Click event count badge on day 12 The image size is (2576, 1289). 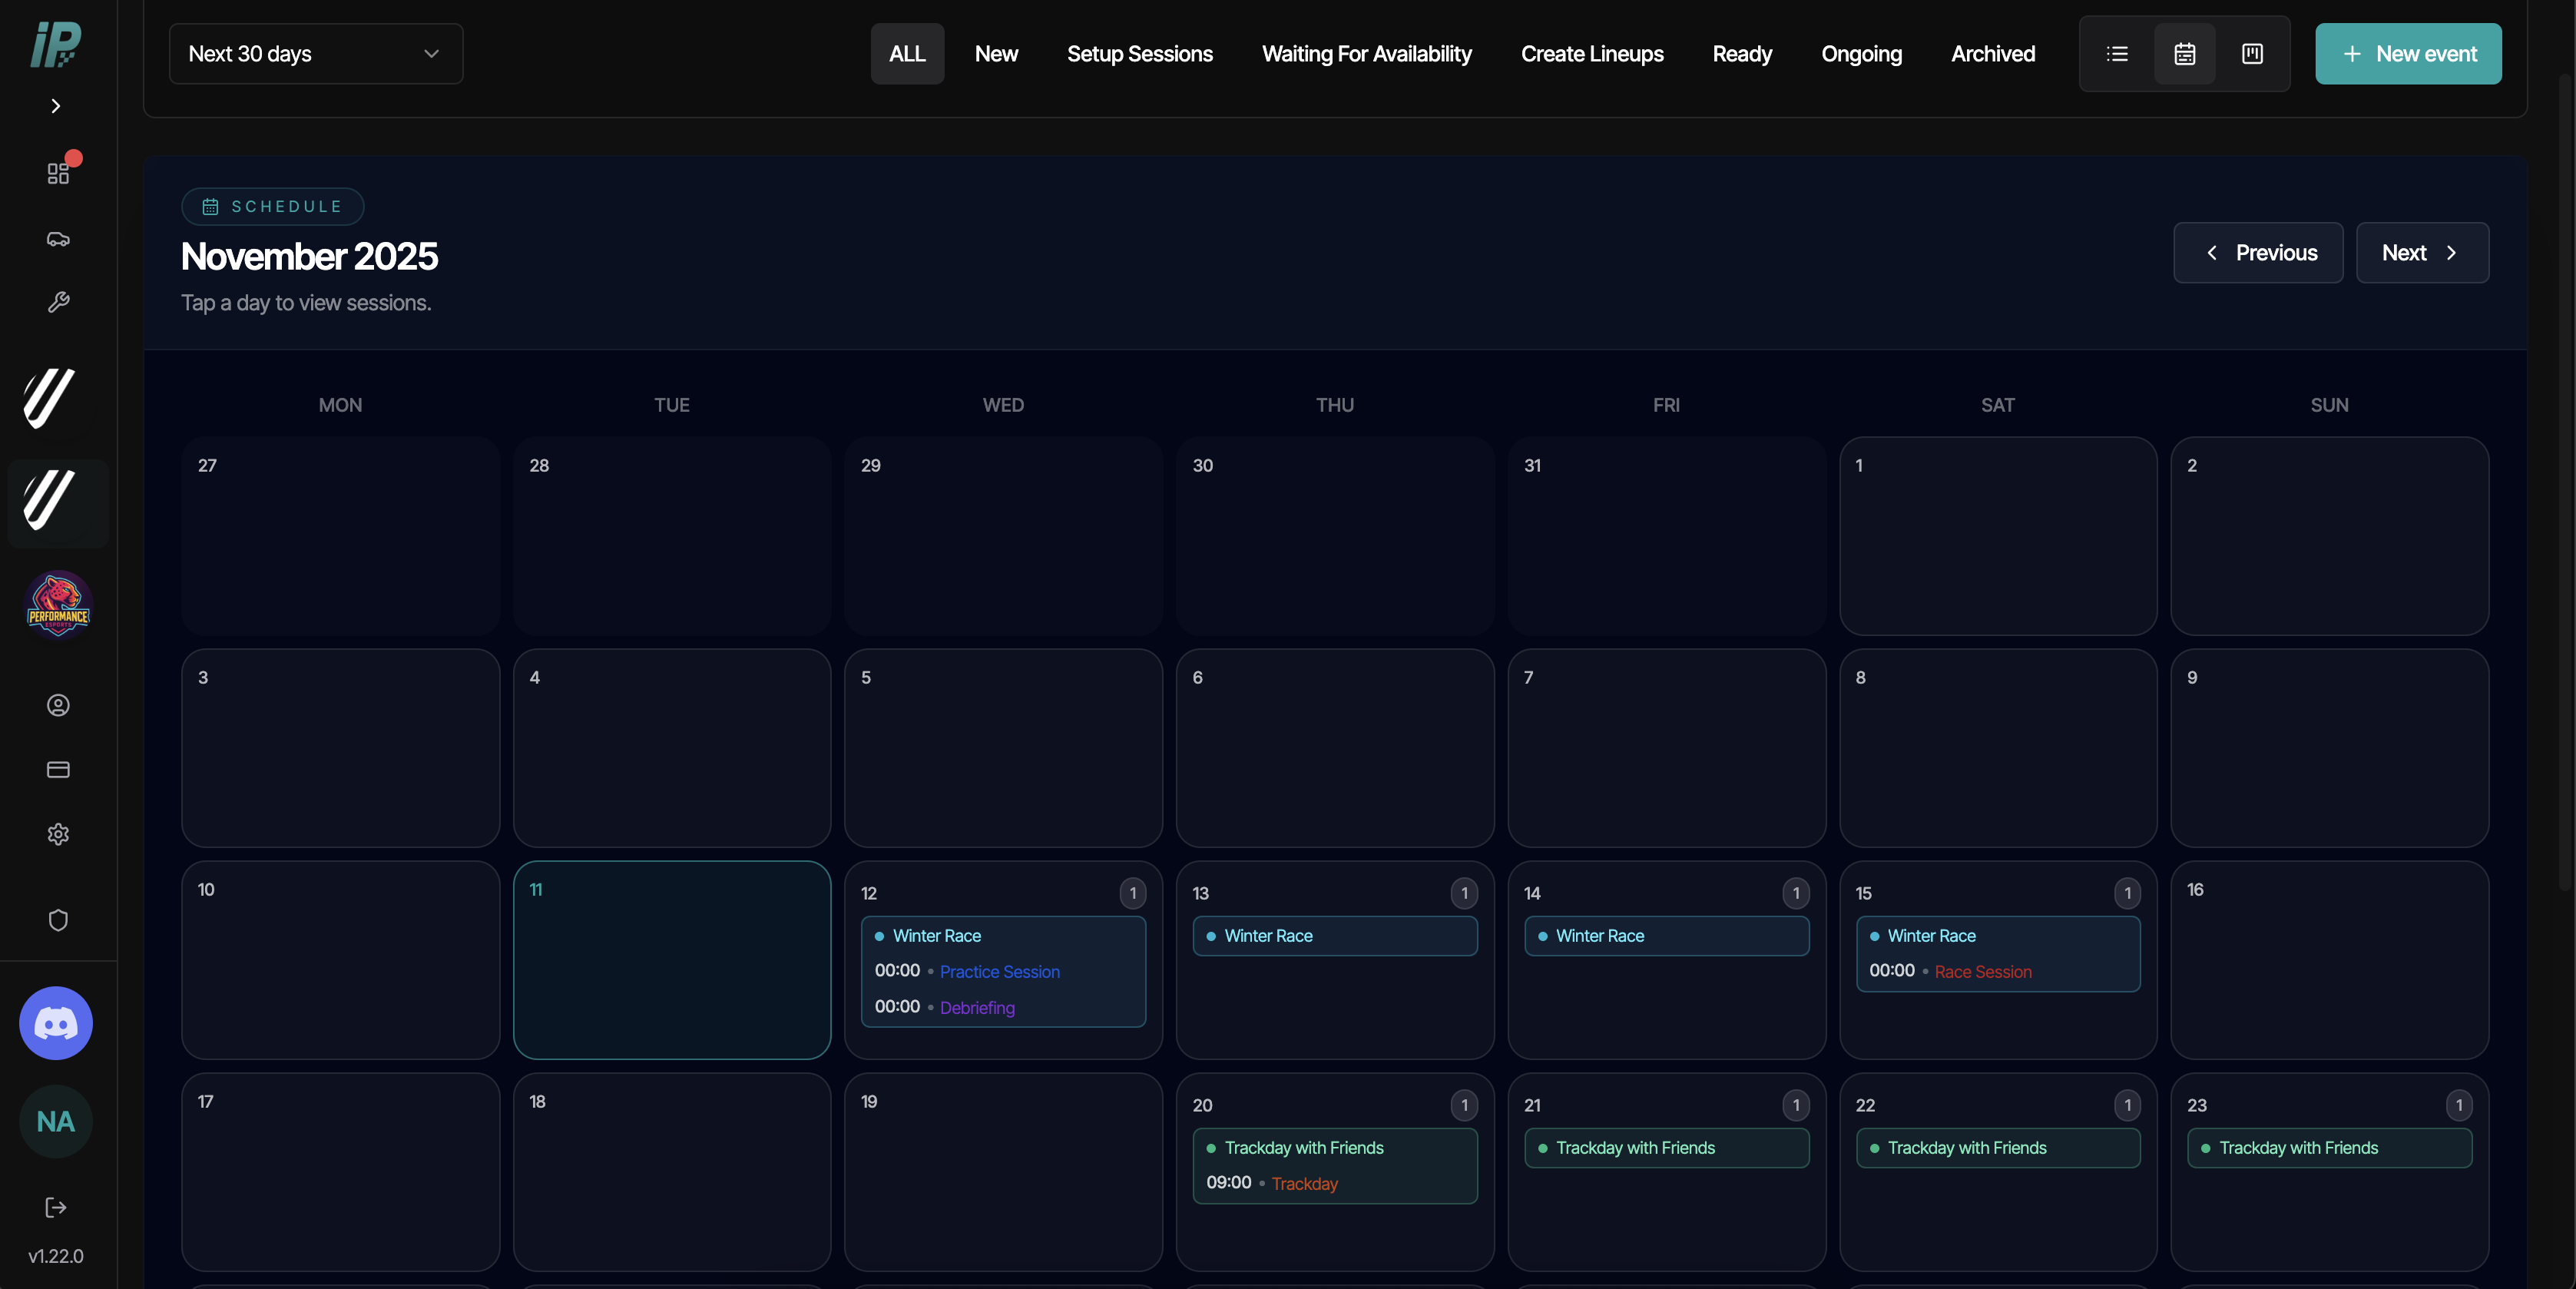click(1133, 893)
